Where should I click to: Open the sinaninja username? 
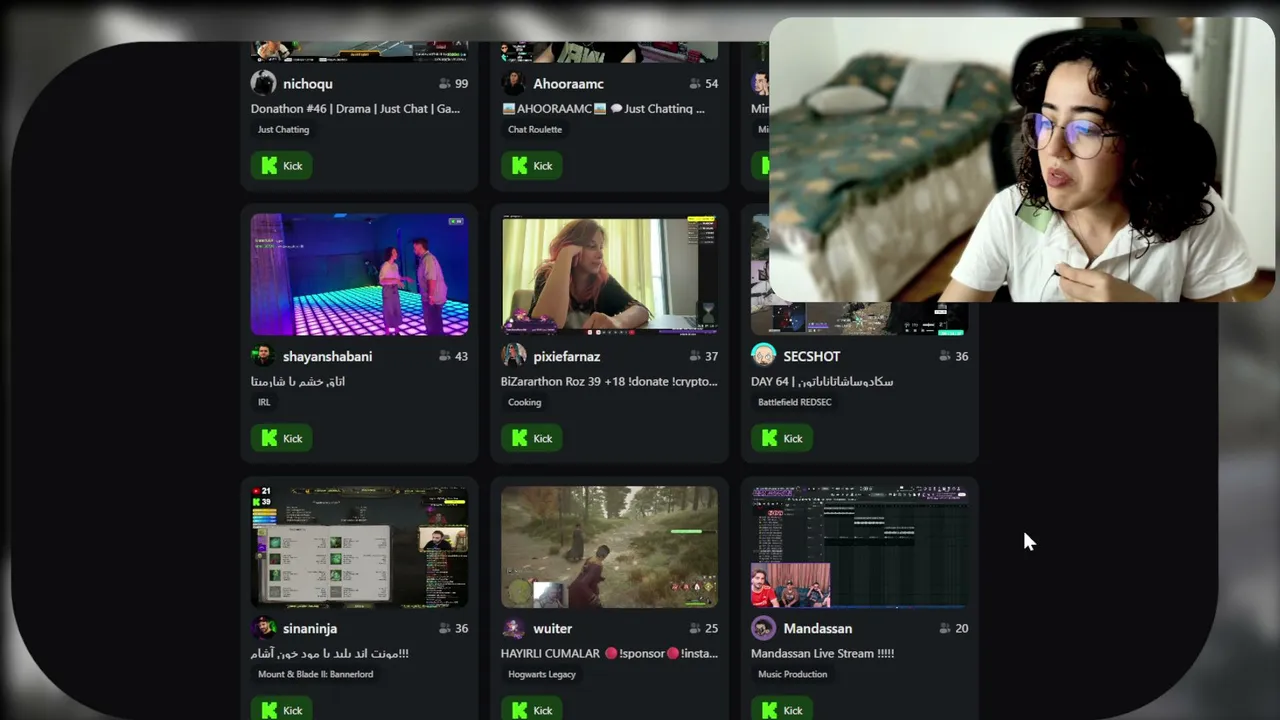(310, 628)
